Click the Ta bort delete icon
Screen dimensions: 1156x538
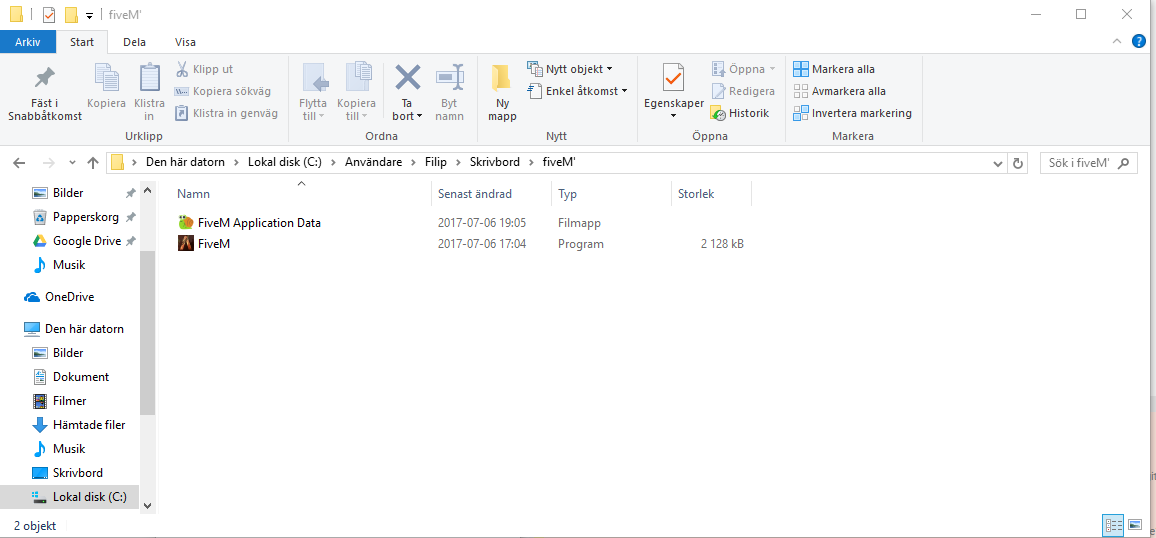(408, 78)
